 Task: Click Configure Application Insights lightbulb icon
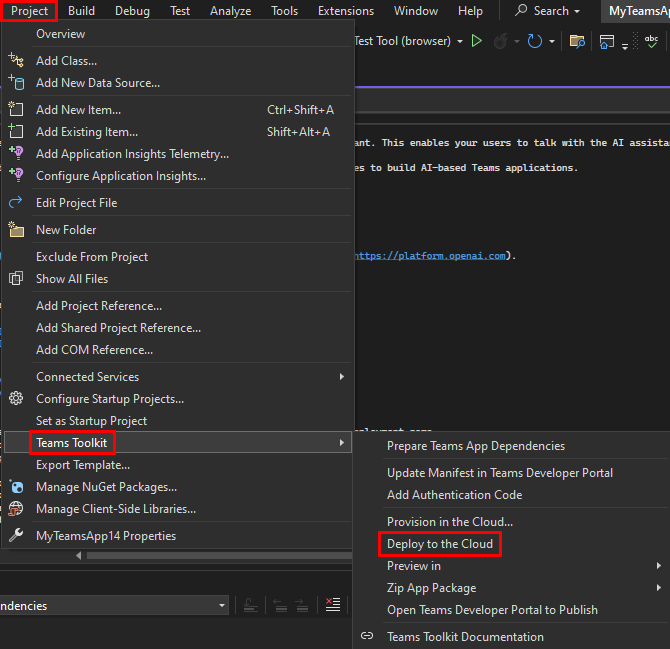pyautogui.click(x=16, y=175)
